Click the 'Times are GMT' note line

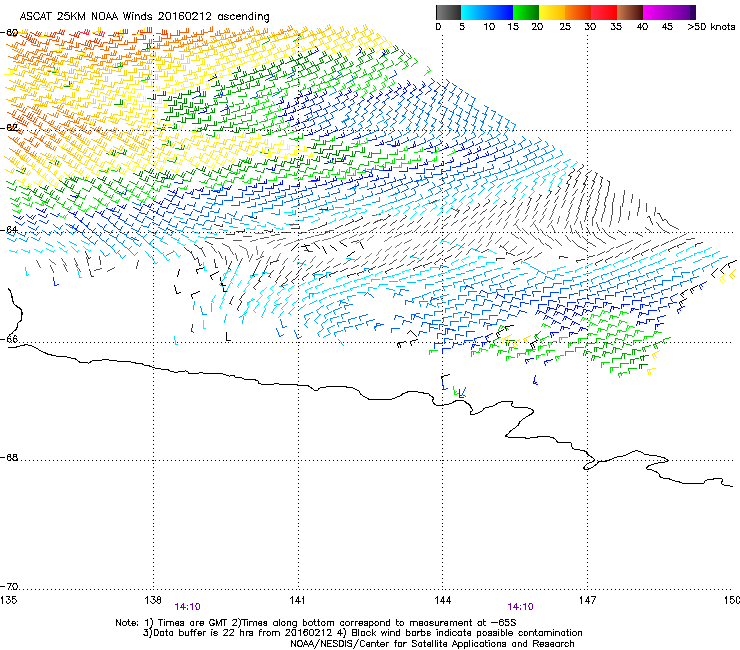(316, 623)
